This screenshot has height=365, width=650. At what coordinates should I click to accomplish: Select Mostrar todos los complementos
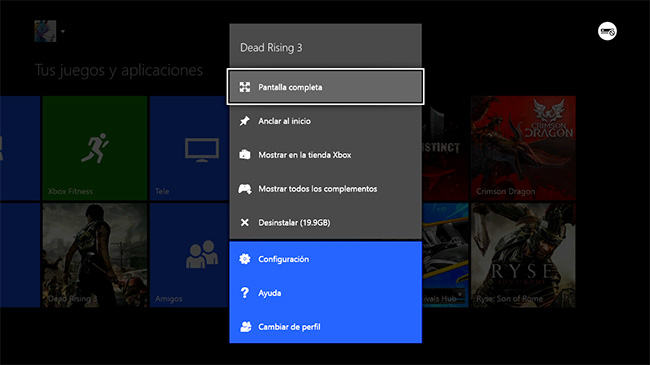pos(325,189)
